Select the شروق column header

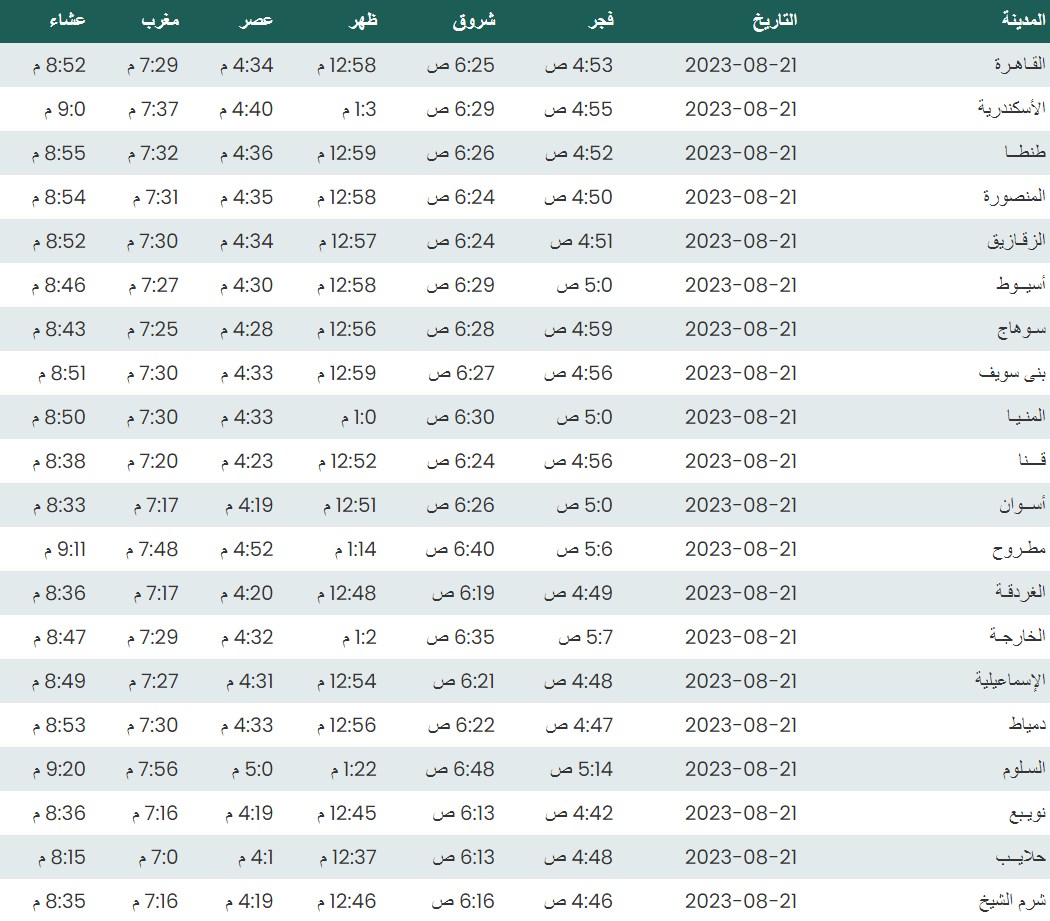(x=474, y=20)
